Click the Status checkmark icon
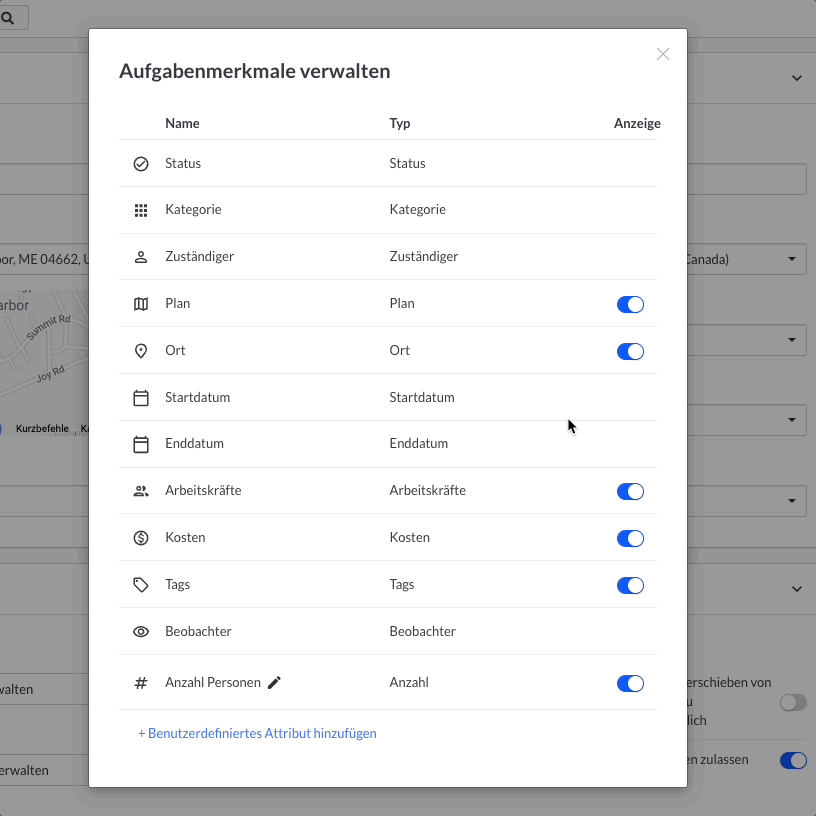Screen dimensions: 816x816 [x=141, y=164]
